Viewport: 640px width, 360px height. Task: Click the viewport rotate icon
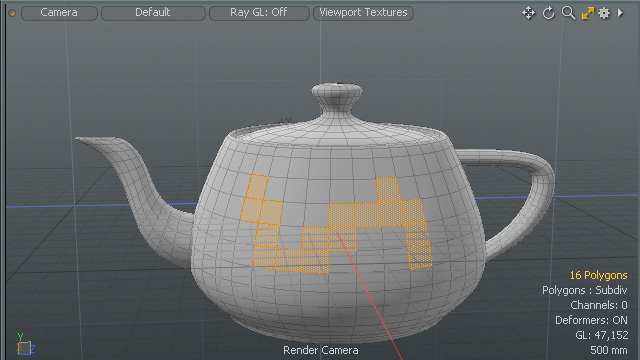(x=548, y=13)
